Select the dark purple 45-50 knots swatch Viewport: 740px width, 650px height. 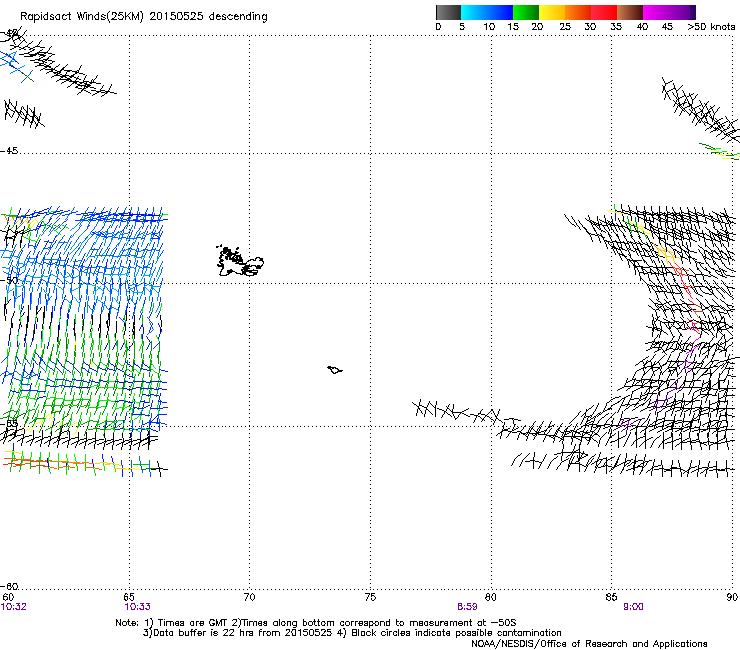682,12
